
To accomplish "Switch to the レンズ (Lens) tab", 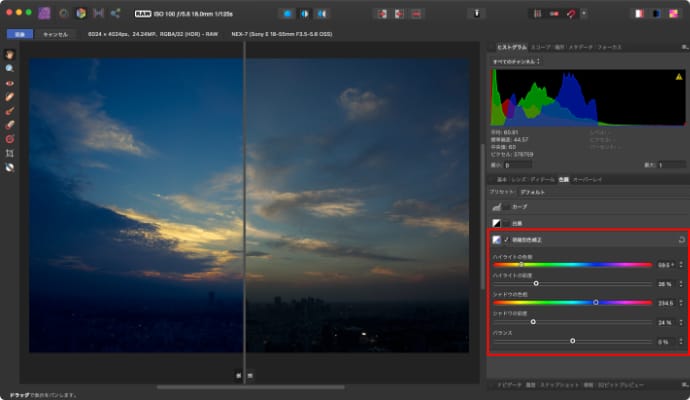I will point(519,179).
